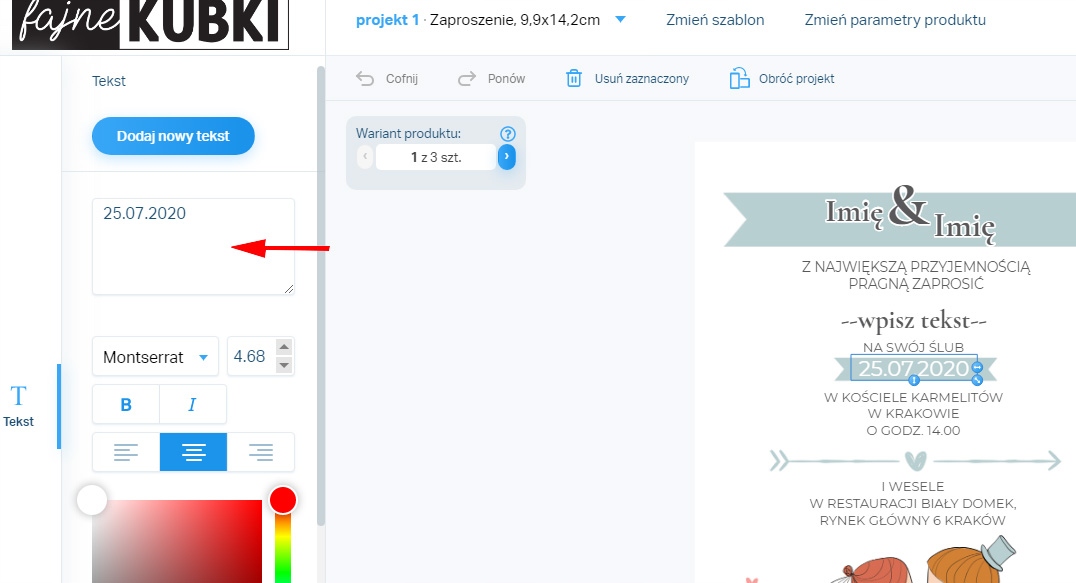Click the Ponów label

click(x=506, y=79)
